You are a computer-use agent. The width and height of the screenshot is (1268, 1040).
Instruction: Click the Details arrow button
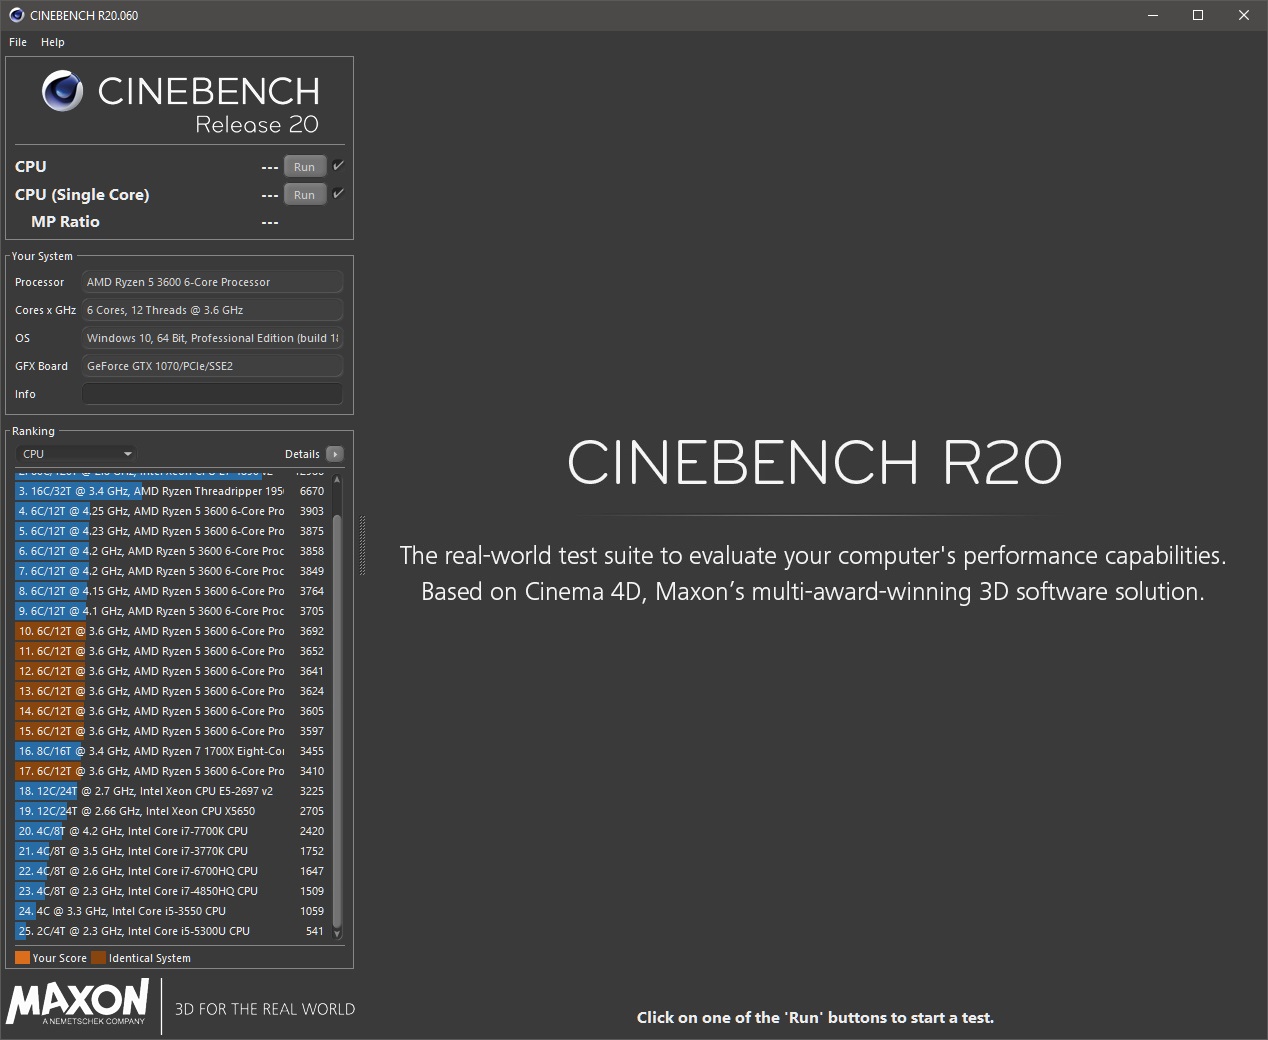click(335, 454)
